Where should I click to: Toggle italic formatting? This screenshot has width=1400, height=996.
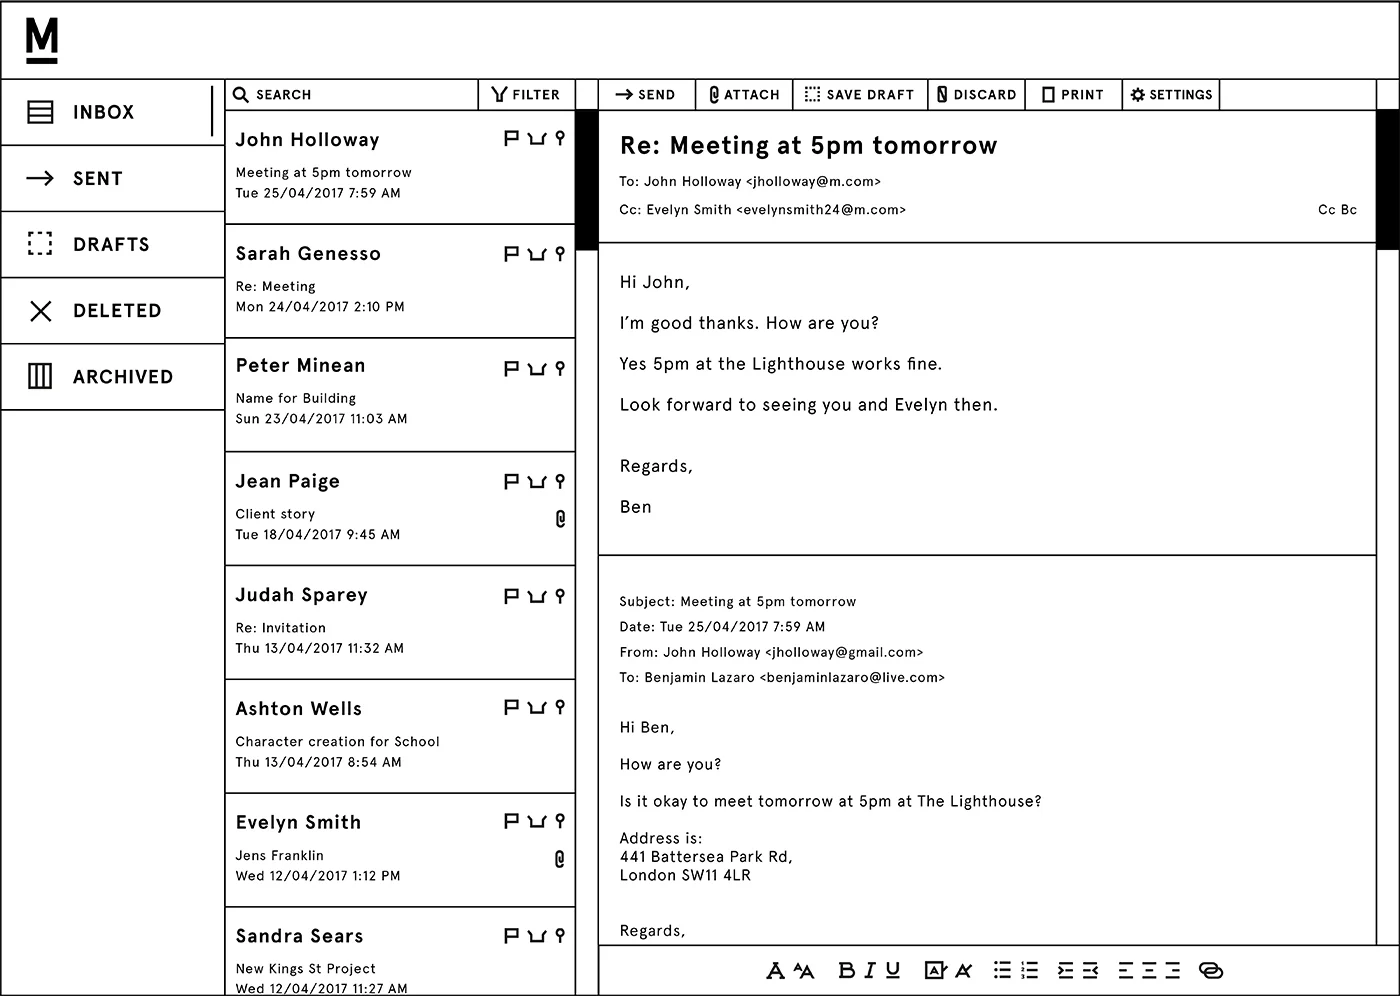(x=870, y=970)
